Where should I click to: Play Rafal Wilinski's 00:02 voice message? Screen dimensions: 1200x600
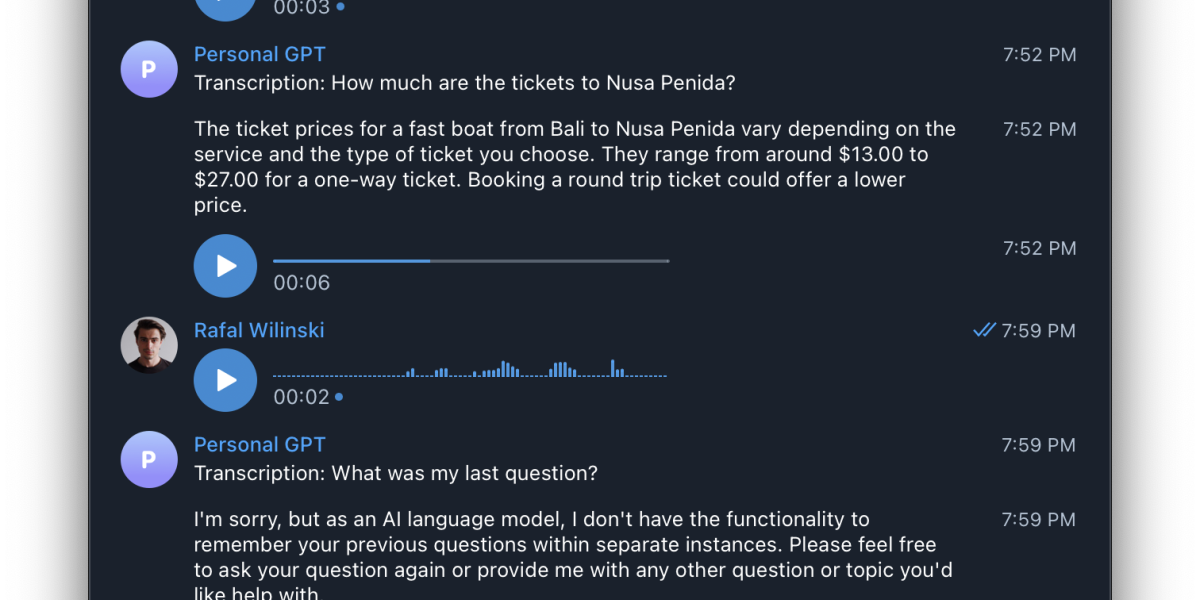click(x=225, y=380)
